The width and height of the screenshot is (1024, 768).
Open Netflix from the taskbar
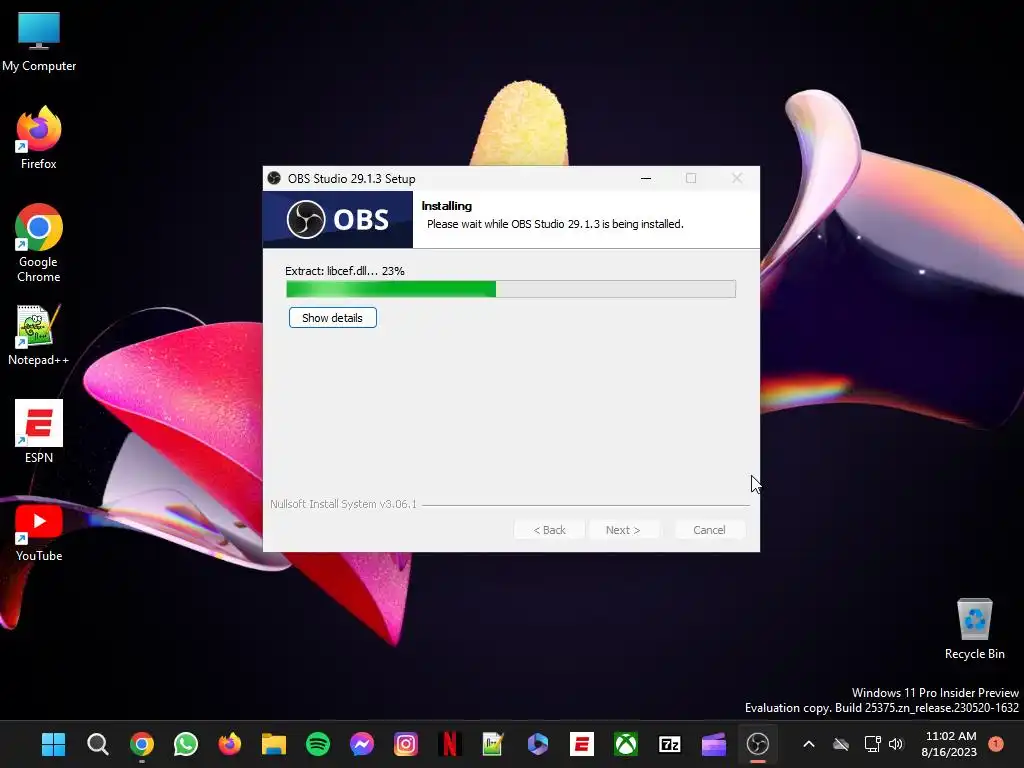click(x=450, y=744)
